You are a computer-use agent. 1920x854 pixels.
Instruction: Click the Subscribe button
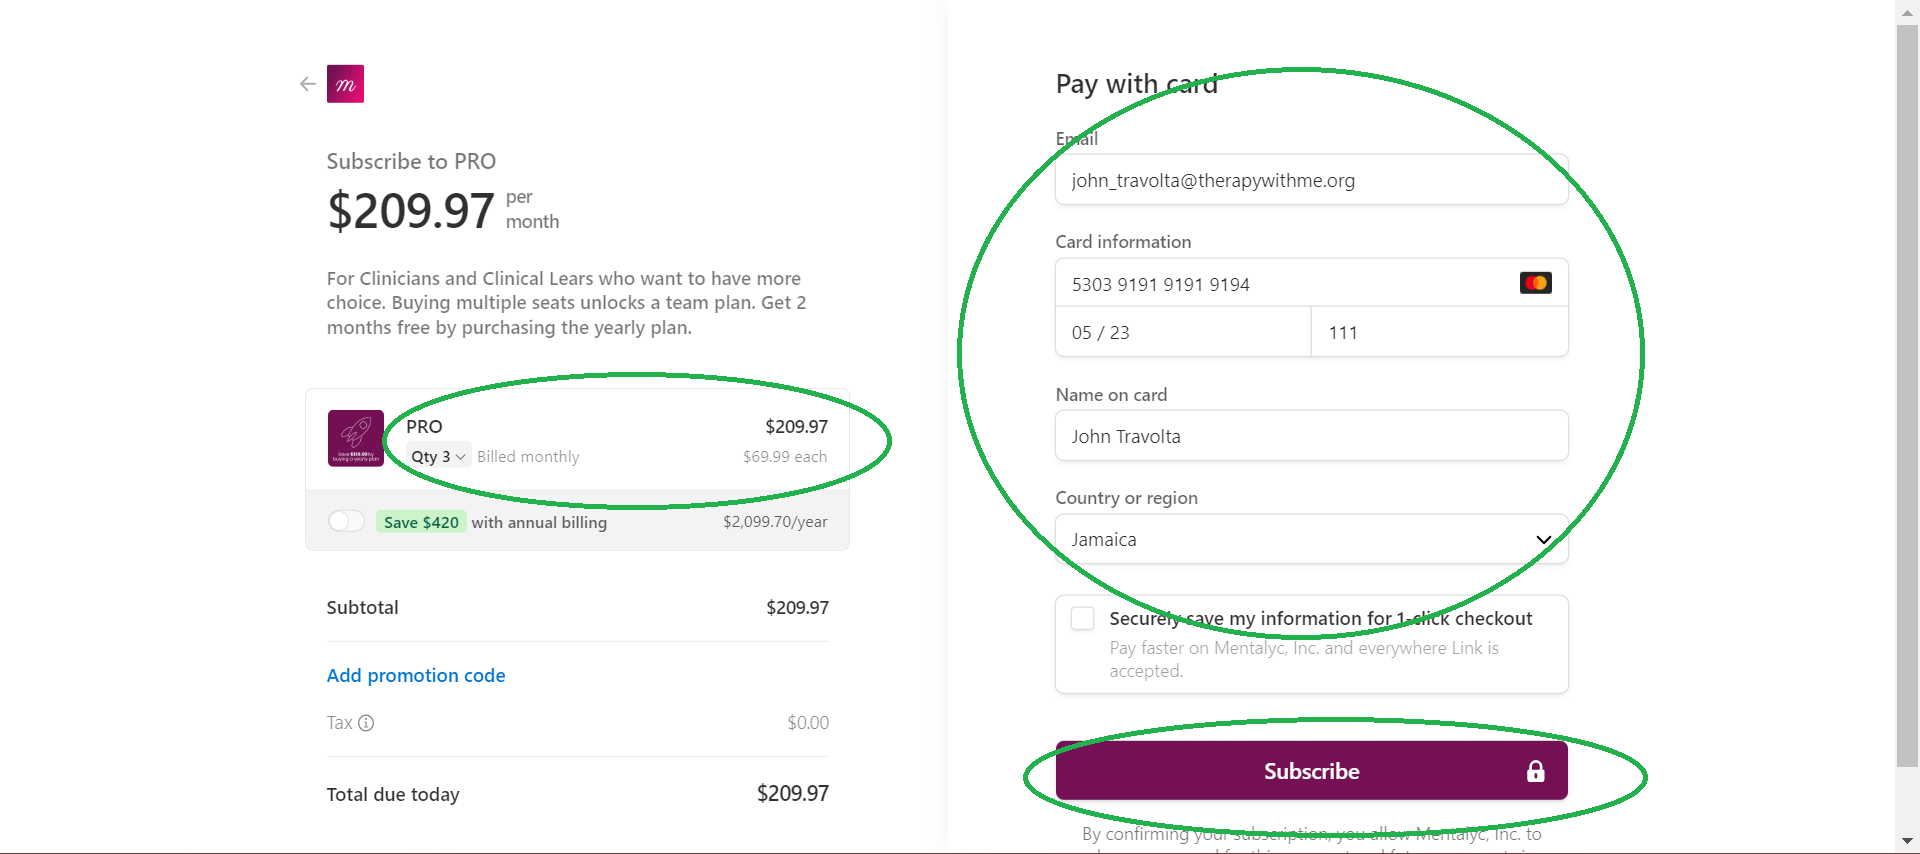1312,771
